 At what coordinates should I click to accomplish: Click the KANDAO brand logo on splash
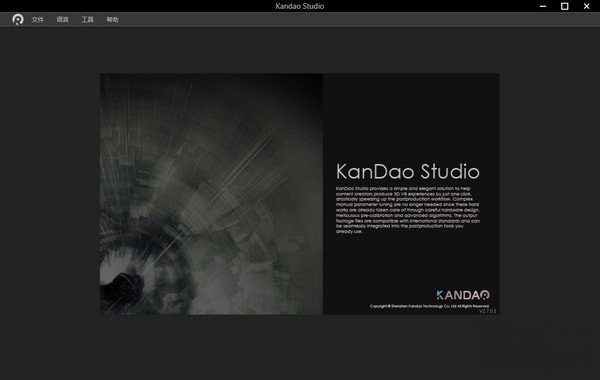tap(463, 295)
